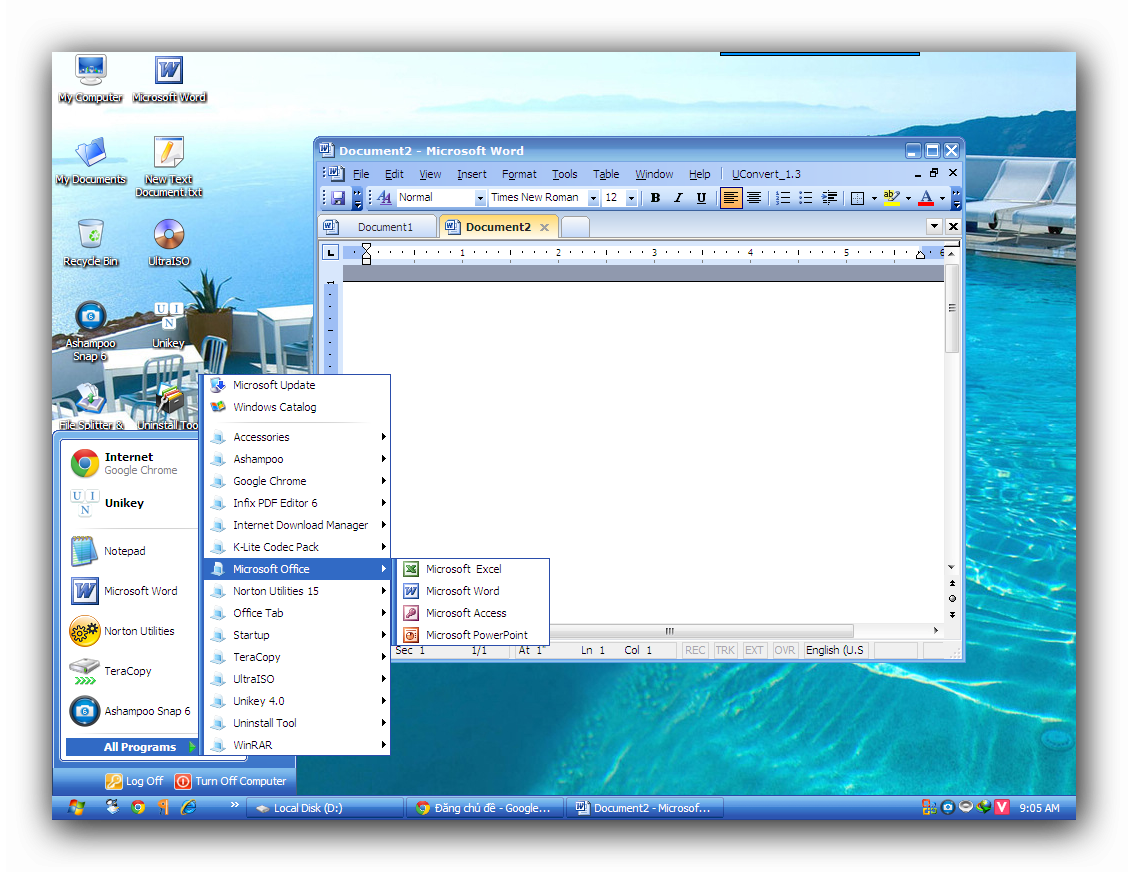Image resolution: width=1128 pixels, height=872 pixels.
Task: Apply red Font Color
Action: pos(926,198)
